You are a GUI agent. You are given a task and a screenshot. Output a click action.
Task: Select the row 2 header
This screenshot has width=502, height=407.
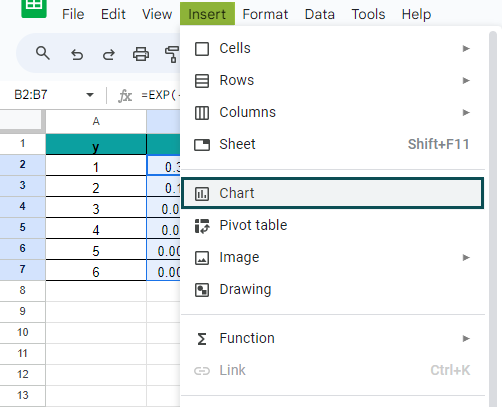(22, 165)
